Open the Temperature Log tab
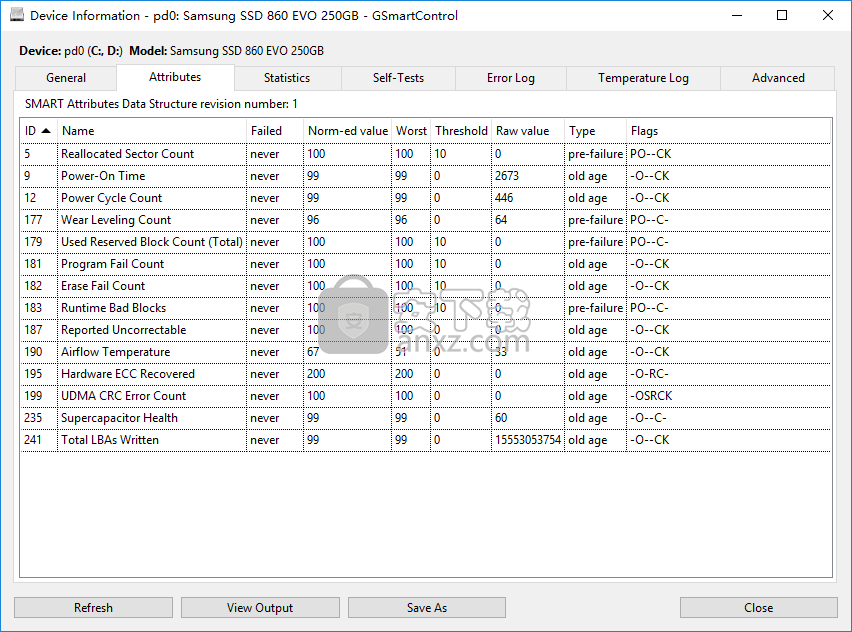This screenshot has width=852, height=632. pyautogui.click(x=643, y=78)
